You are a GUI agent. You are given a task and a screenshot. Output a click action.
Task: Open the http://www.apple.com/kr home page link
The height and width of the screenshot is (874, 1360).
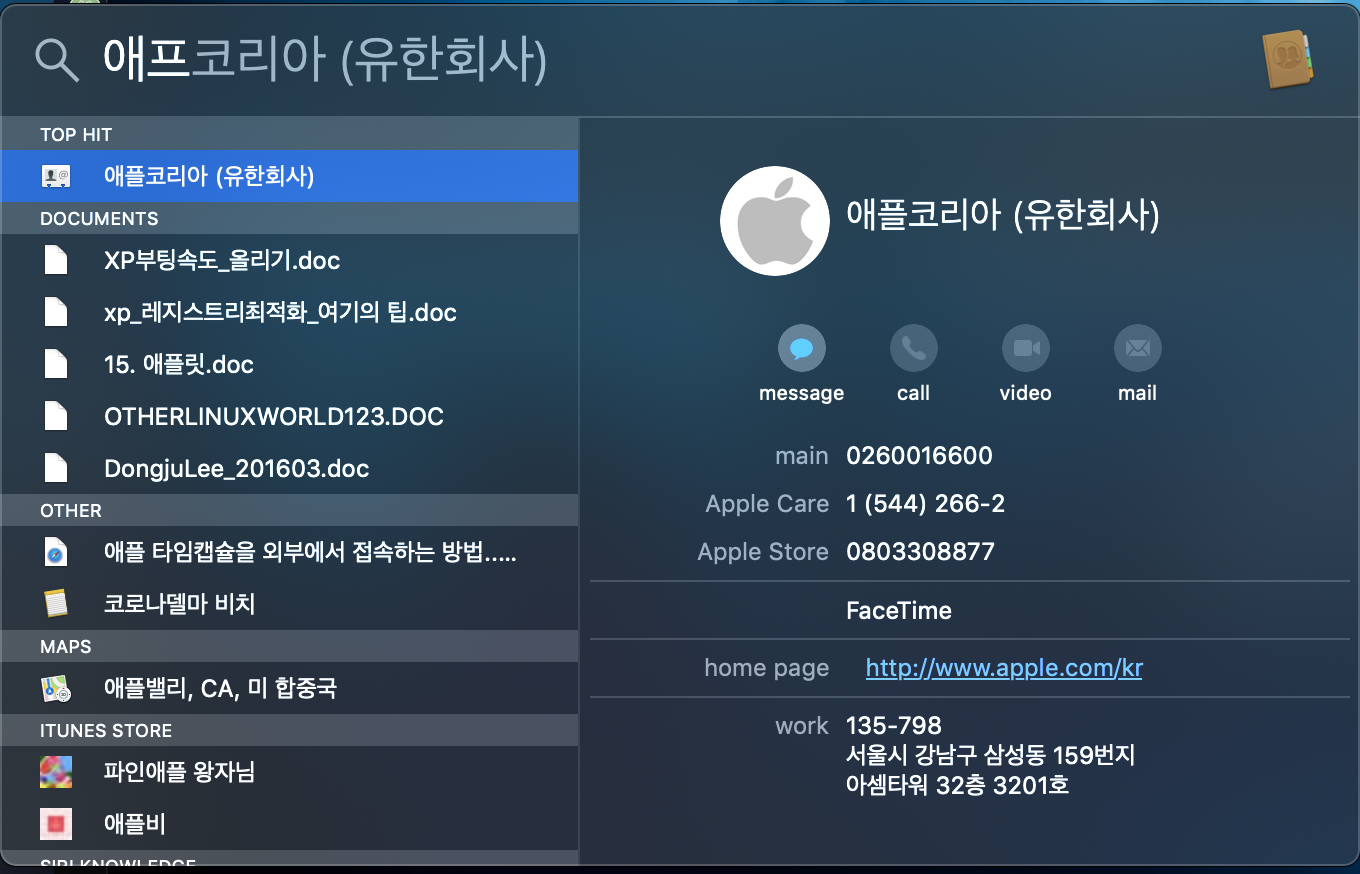click(x=1004, y=668)
